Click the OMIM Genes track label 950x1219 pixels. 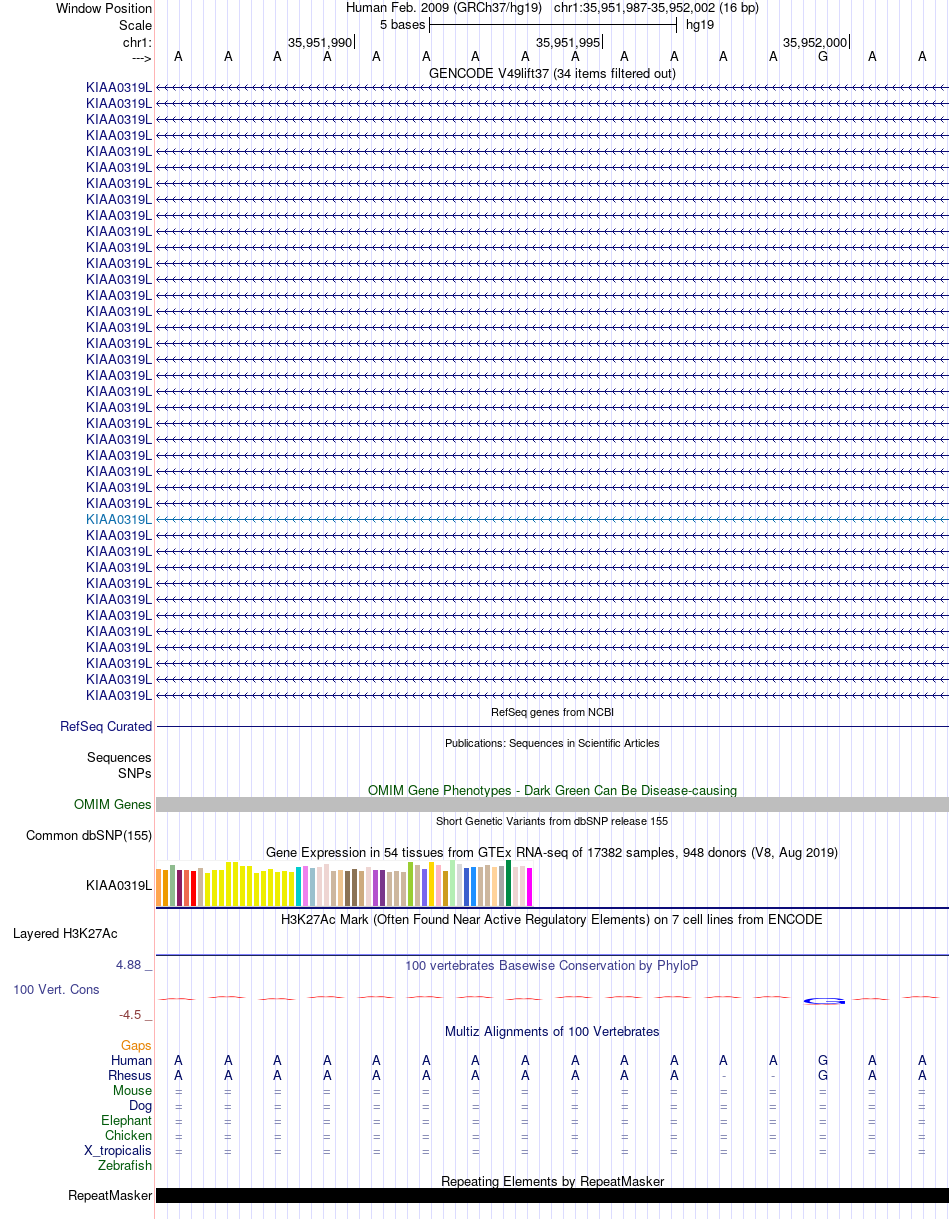click(113, 805)
